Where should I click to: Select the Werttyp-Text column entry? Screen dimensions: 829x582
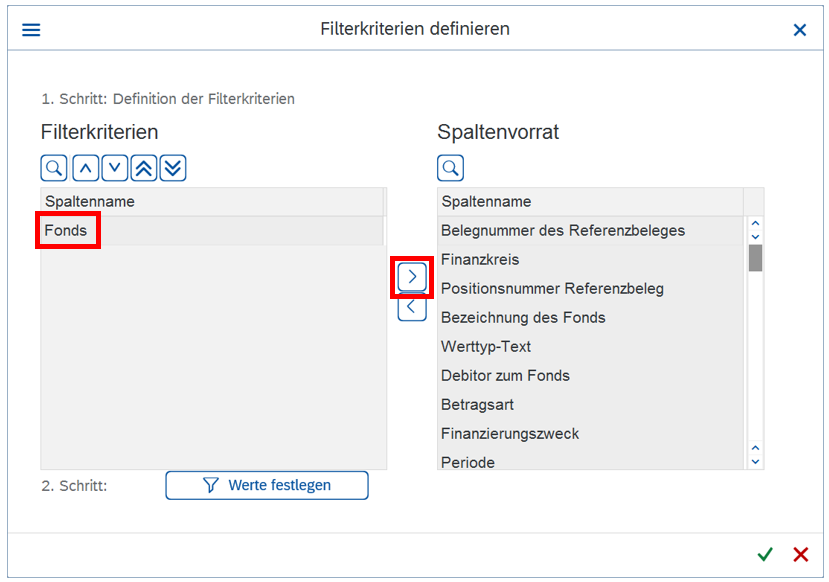pyautogui.click(x=486, y=347)
